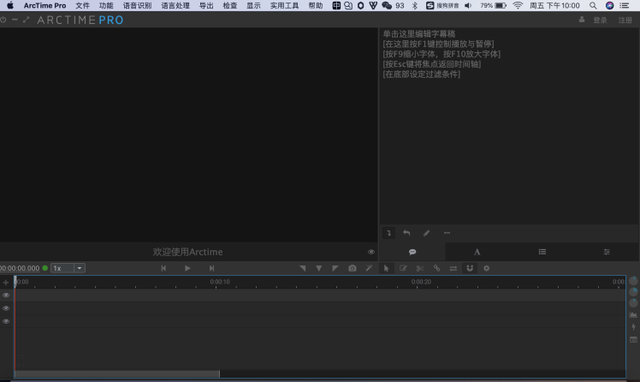Click the WeChat icon in the menu bar
Viewport: 640px width, 382px height.
[387, 5]
